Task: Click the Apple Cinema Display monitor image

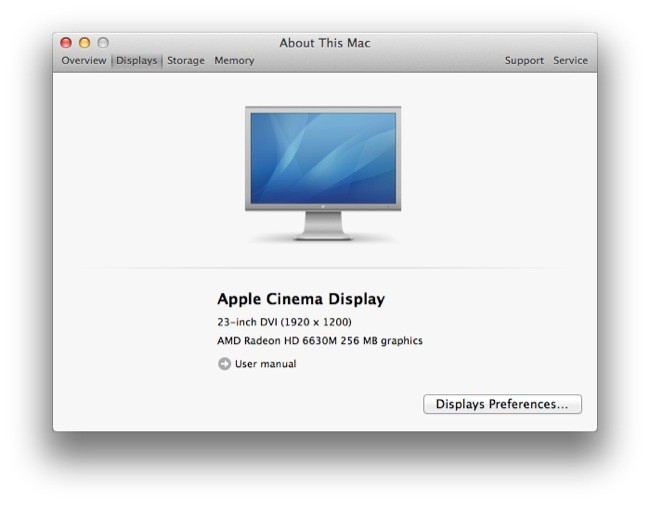Action: [323, 173]
